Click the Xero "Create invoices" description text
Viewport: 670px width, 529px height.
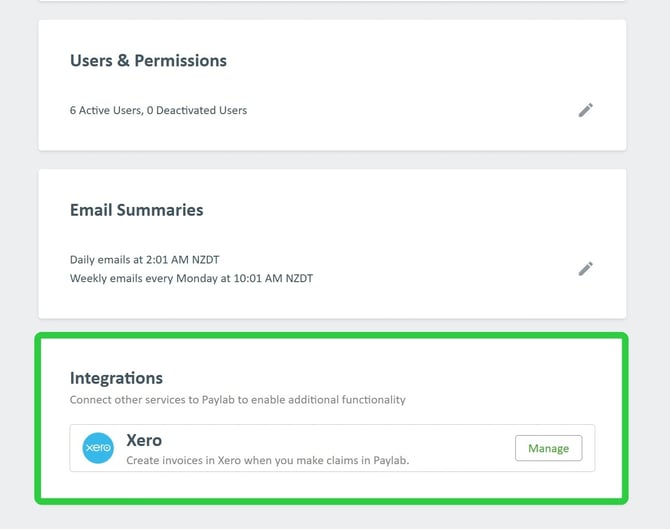(x=268, y=461)
